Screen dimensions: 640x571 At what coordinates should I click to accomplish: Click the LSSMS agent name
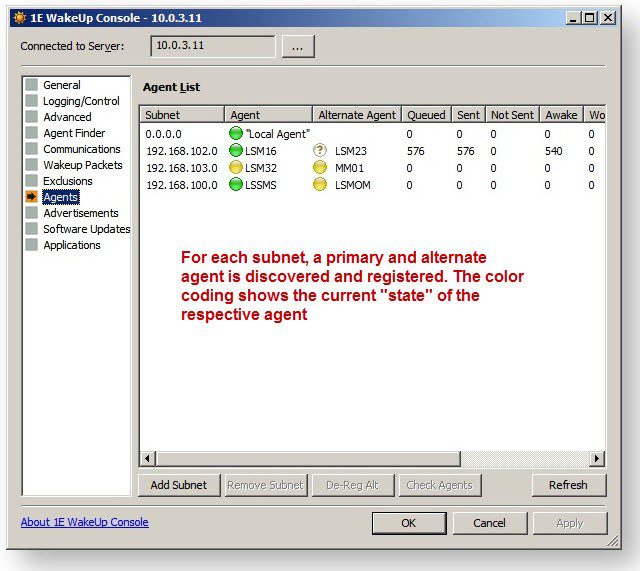(260, 185)
